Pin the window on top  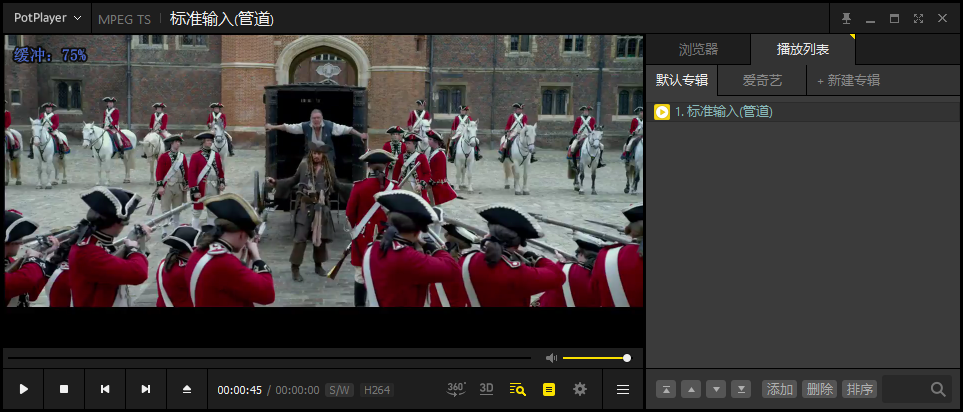(x=846, y=18)
